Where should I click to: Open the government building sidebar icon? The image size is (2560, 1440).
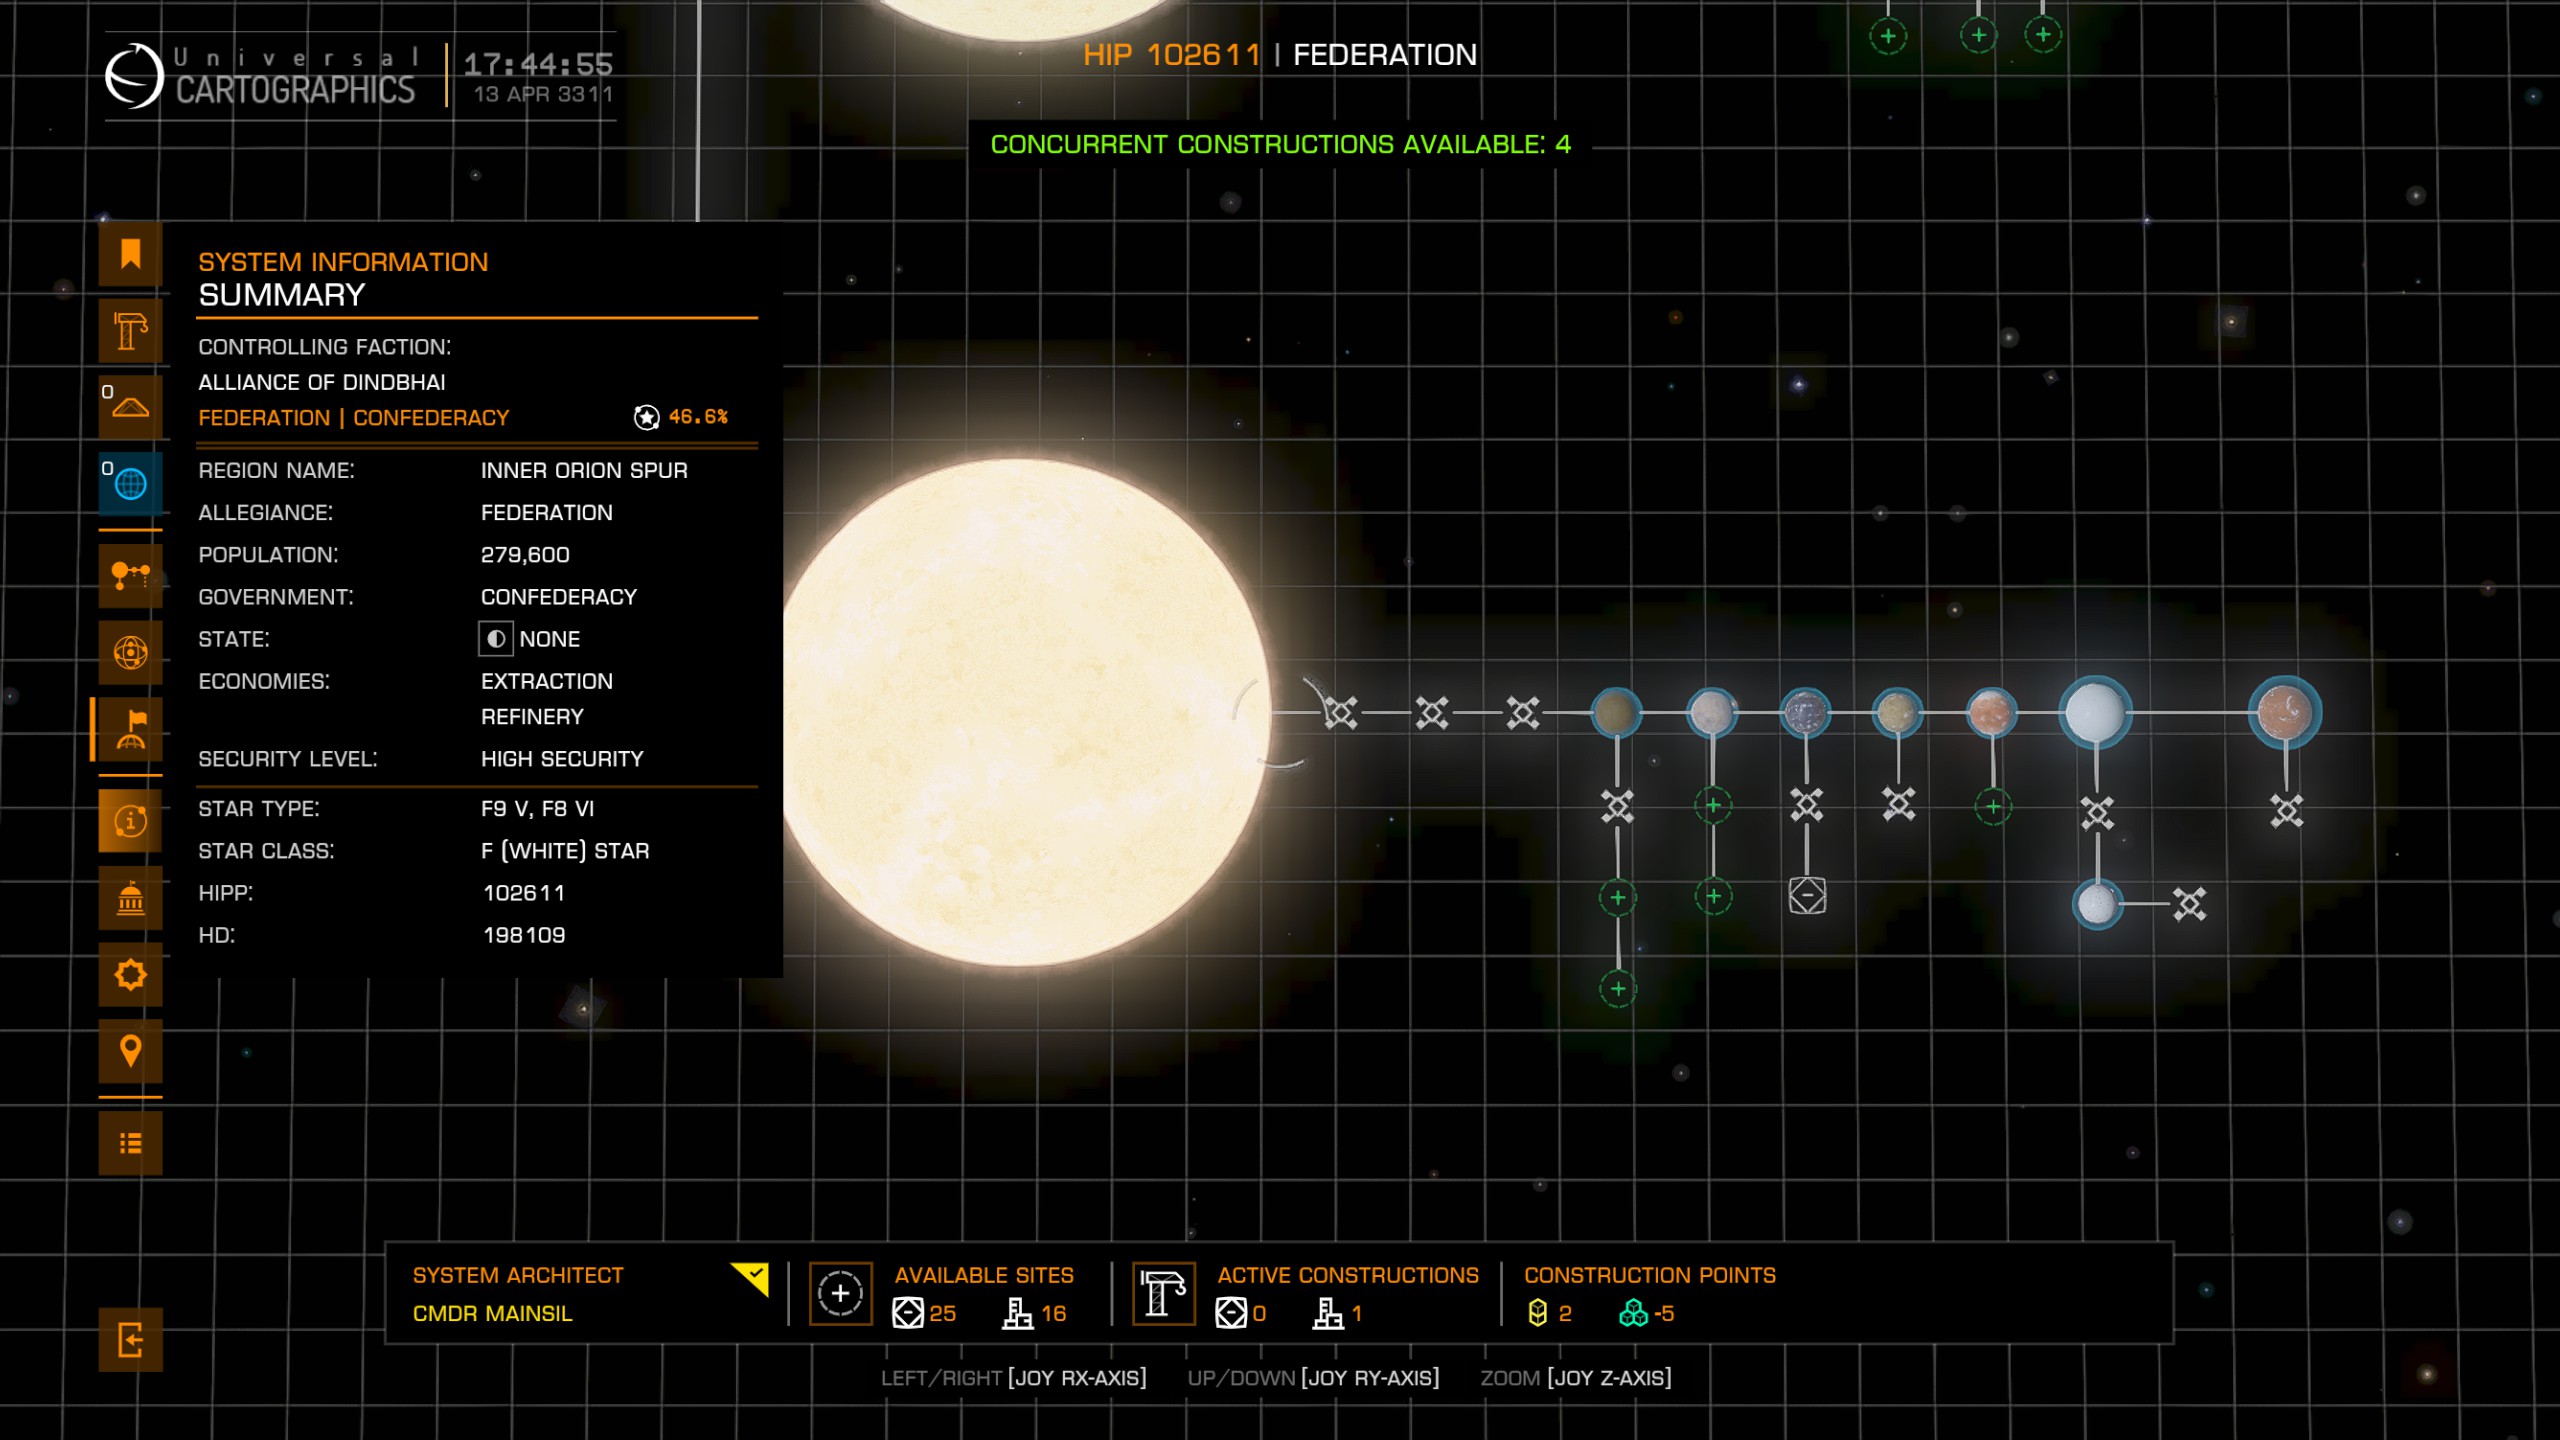pos(130,897)
